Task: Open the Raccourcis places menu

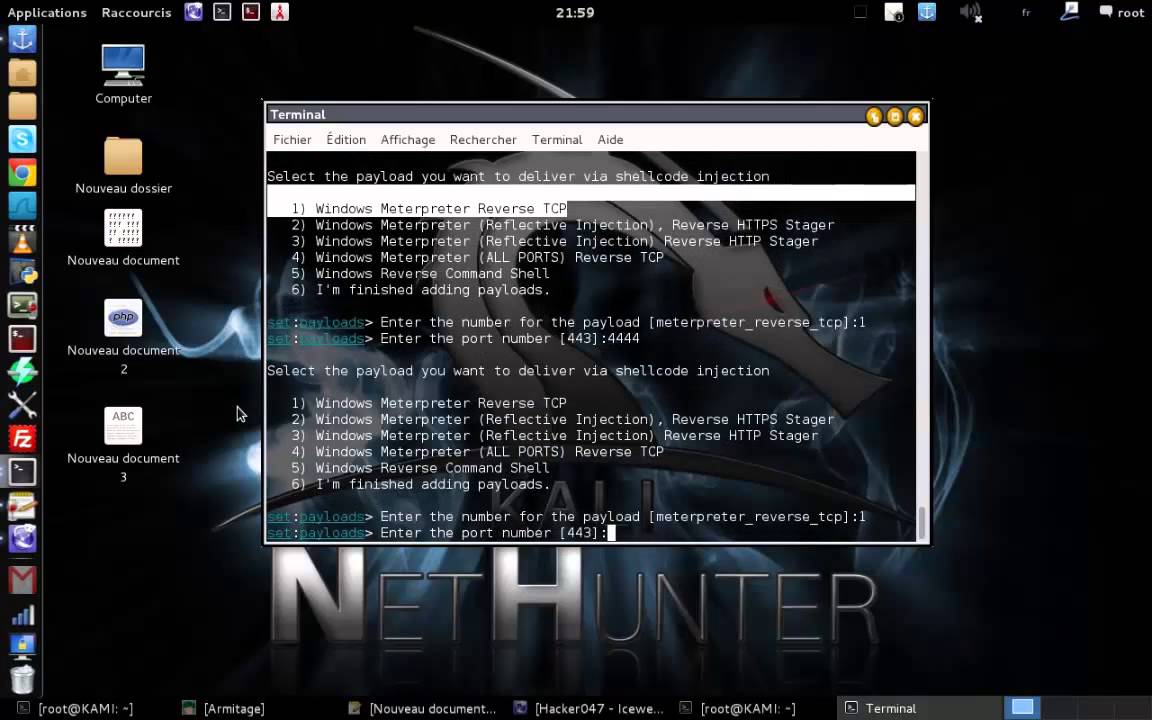Action: [136, 12]
